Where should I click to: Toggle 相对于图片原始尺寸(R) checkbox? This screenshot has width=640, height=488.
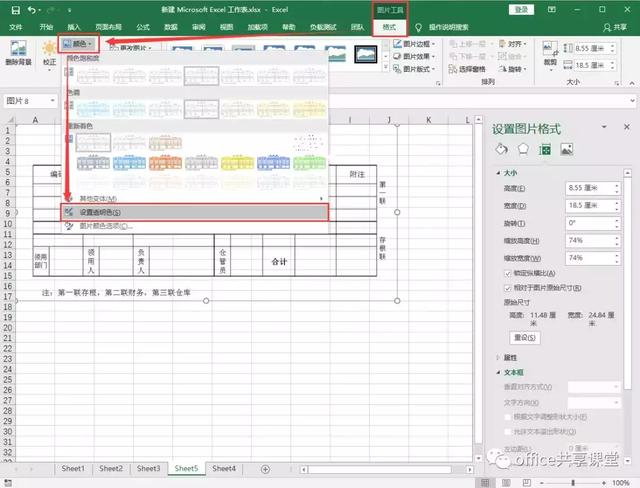pos(508,288)
